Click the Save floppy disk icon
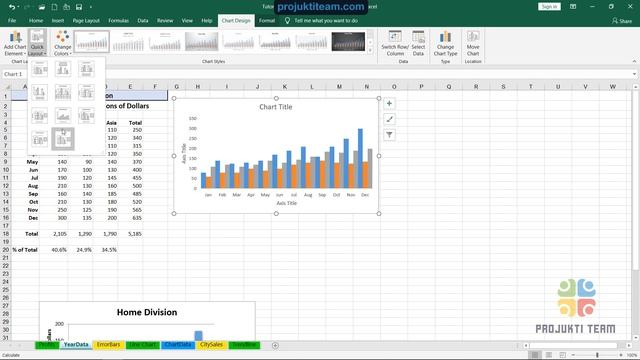The height and width of the screenshot is (360, 640). pyautogui.click(x=79, y=7)
